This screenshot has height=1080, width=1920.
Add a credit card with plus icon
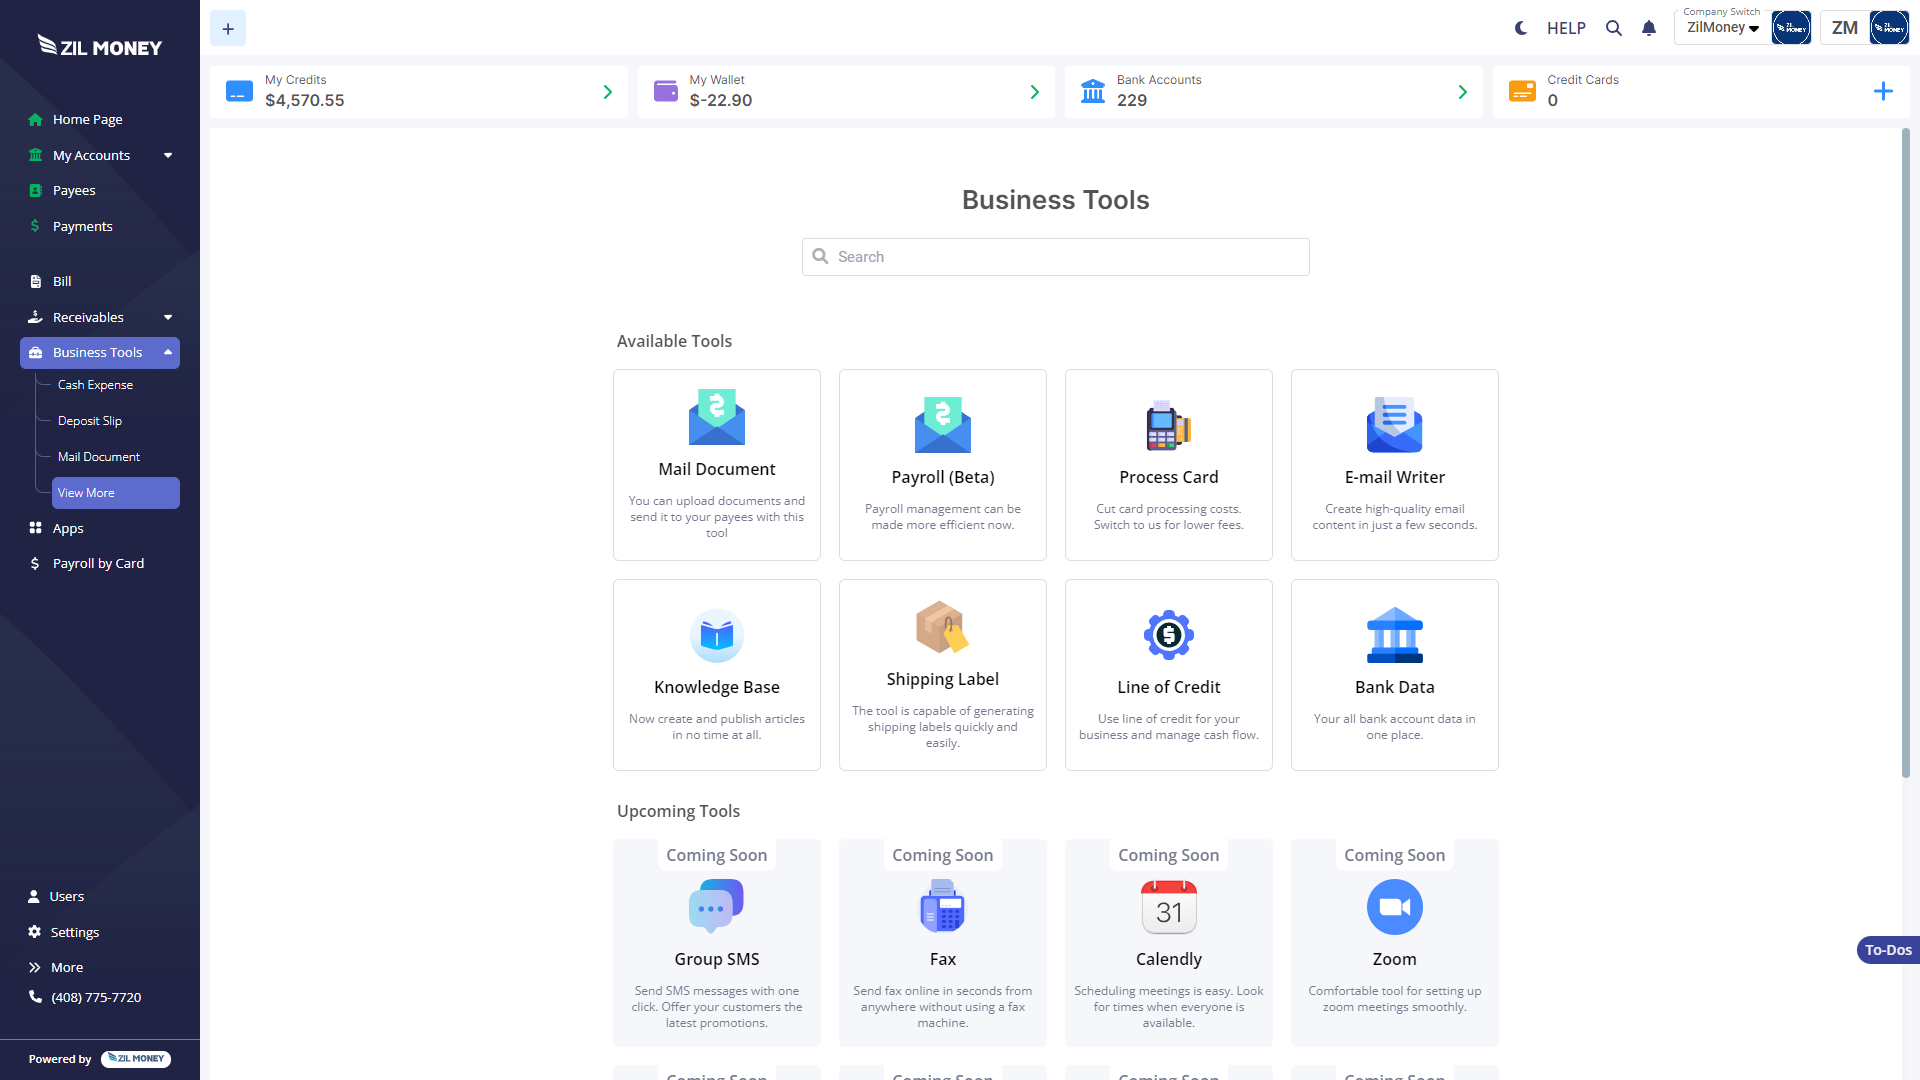coord(1882,92)
